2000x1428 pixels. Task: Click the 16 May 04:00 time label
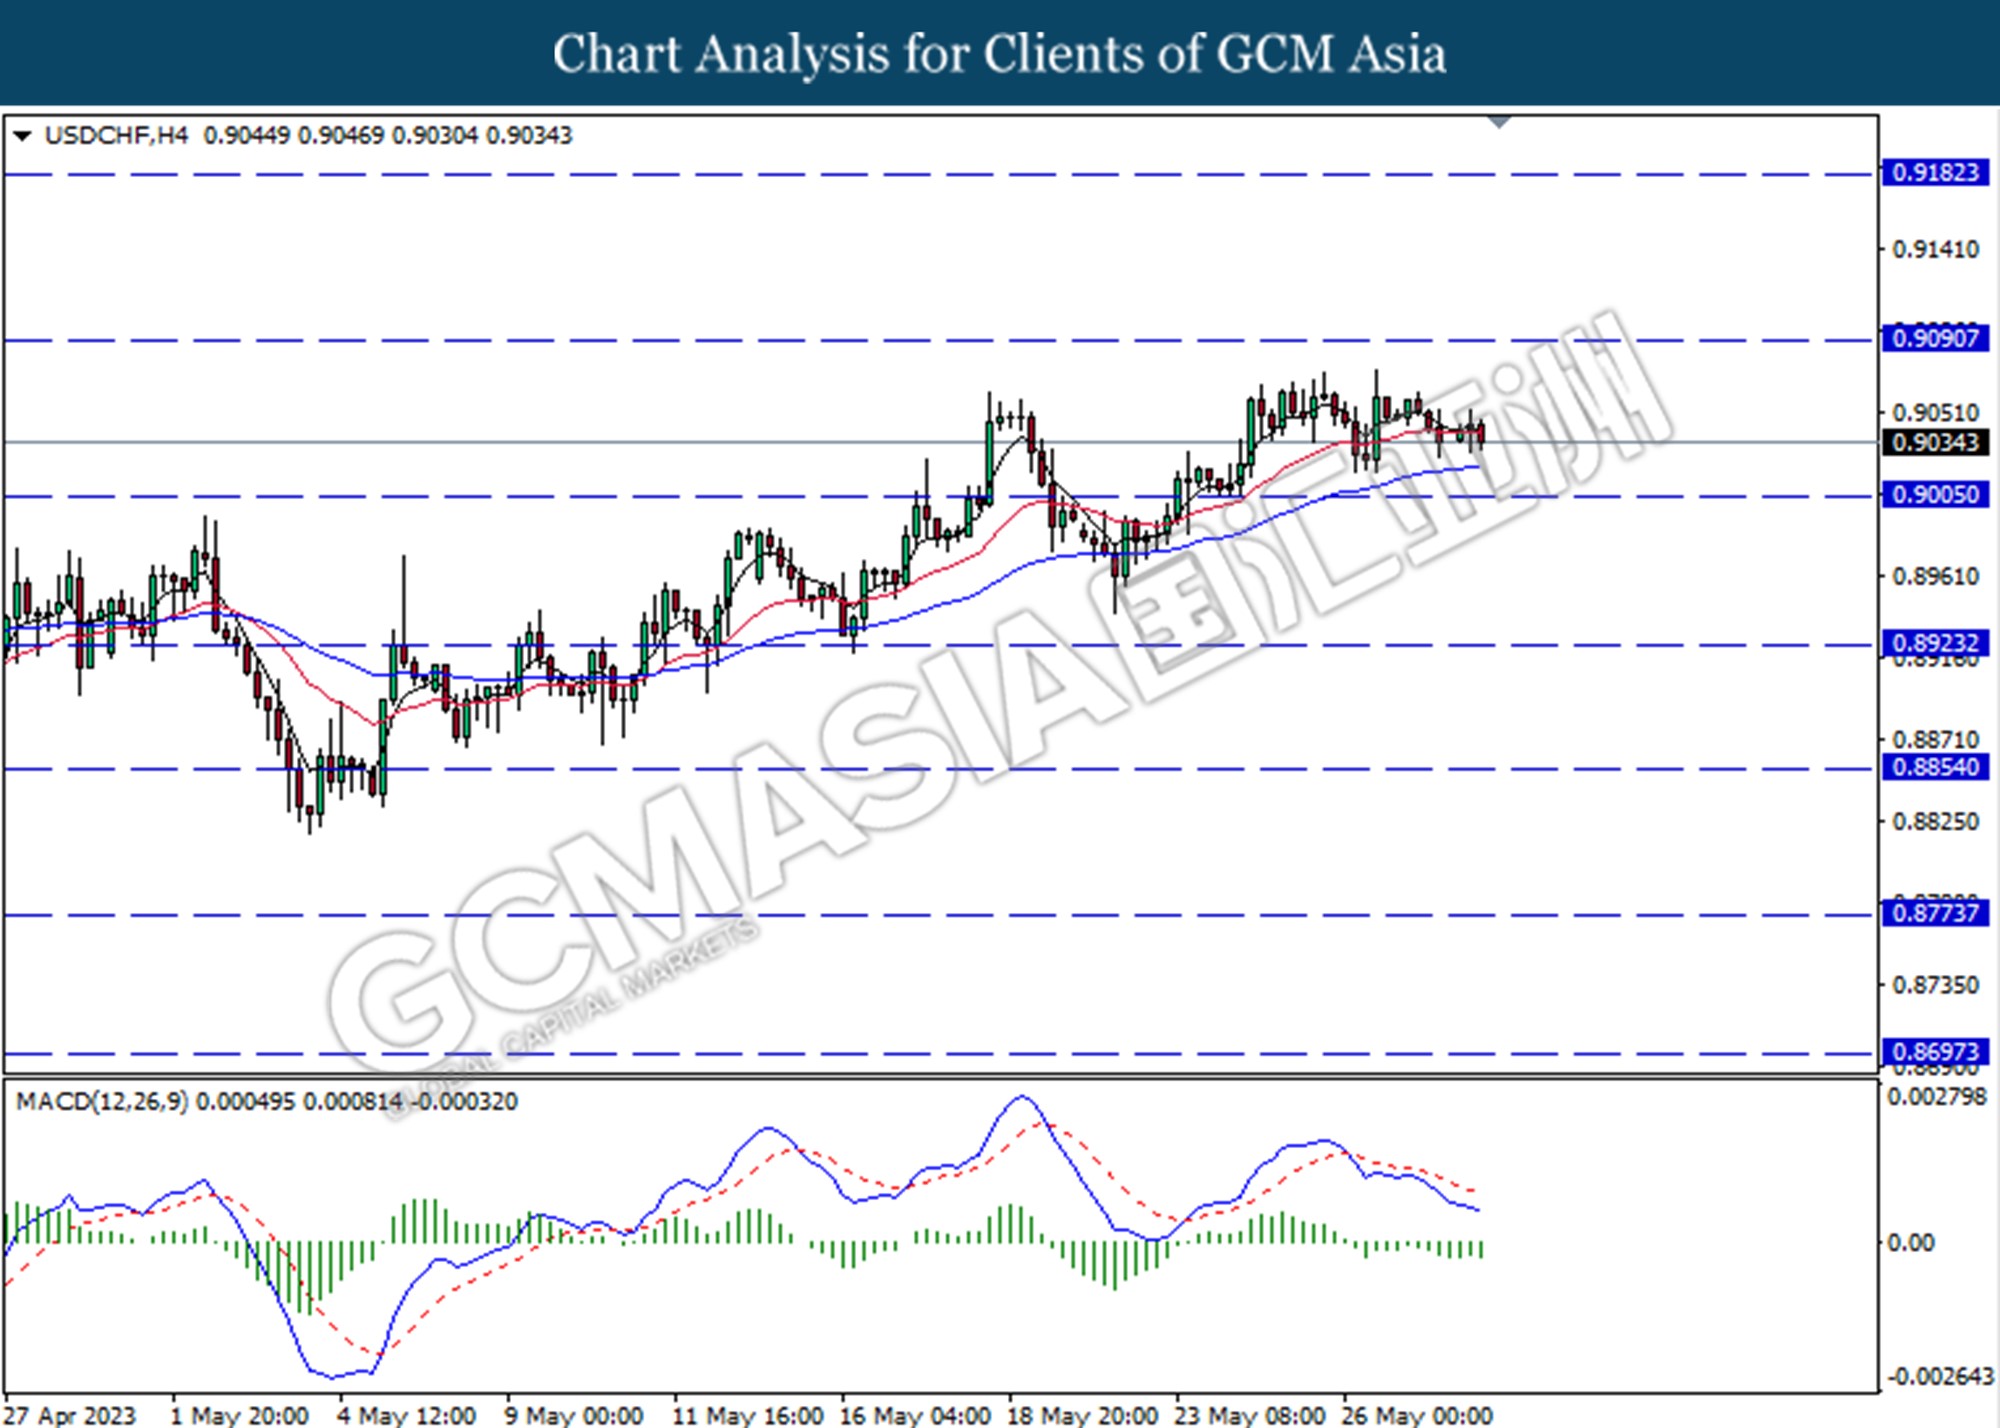click(x=915, y=1415)
